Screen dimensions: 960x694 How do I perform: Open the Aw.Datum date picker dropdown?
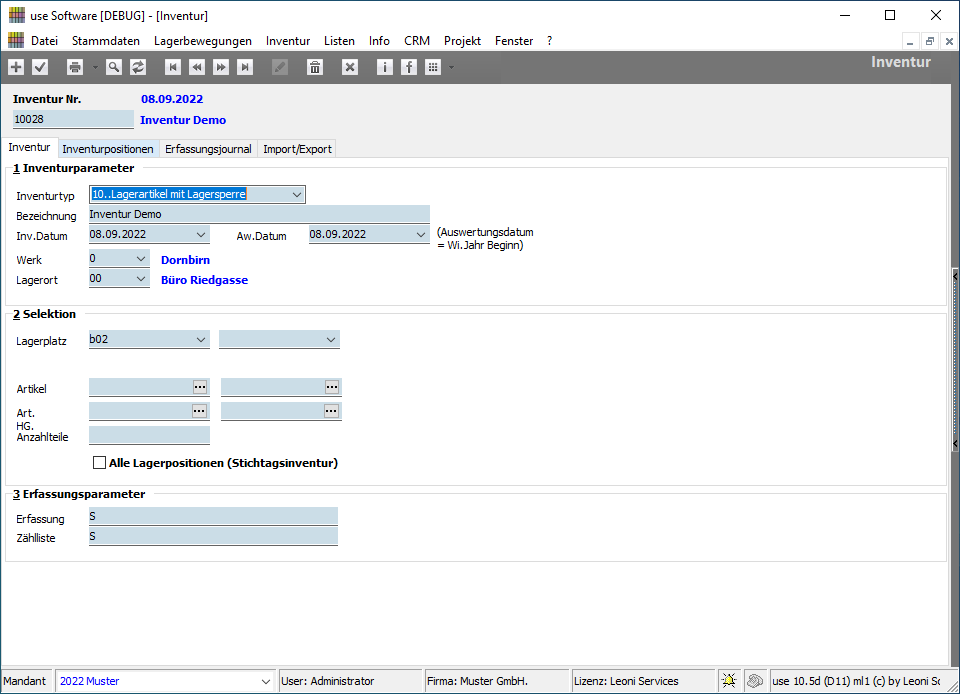click(x=421, y=234)
